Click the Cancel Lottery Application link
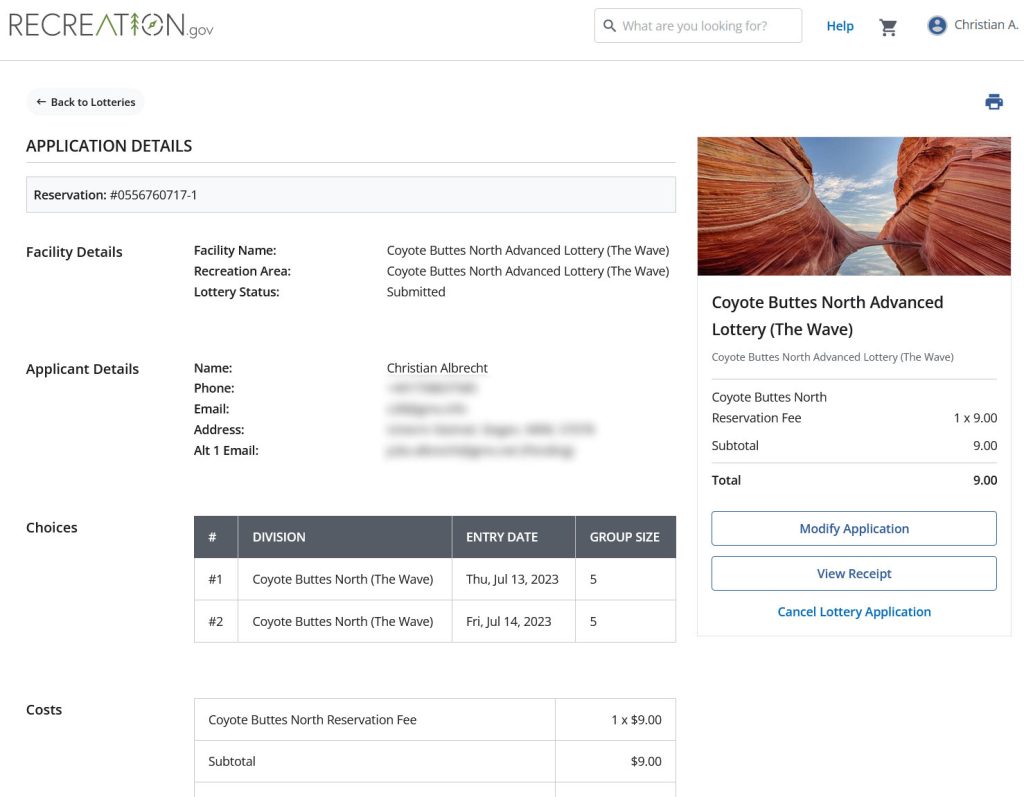The width and height of the screenshot is (1024, 797). [x=854, y=612]
